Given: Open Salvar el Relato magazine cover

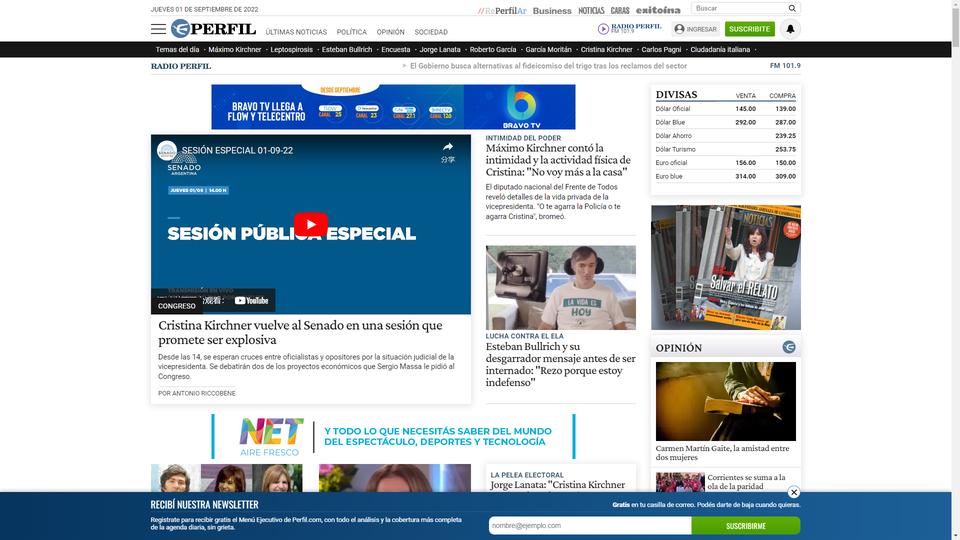Looking at the screenshot, I should pyautogui.click(x=726, y=268).
